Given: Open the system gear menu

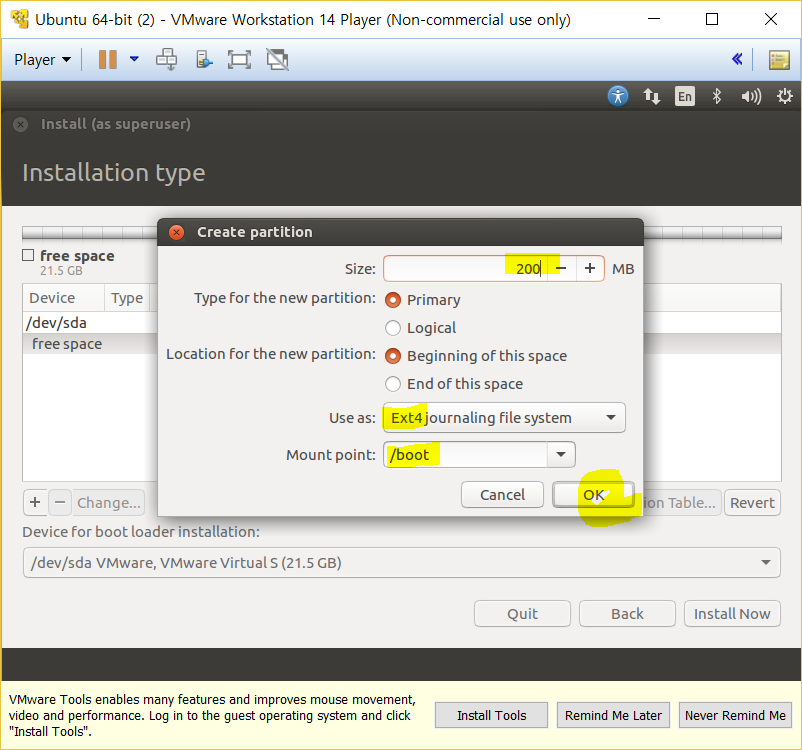Looking at the screenshot, I should coord(784,96).
